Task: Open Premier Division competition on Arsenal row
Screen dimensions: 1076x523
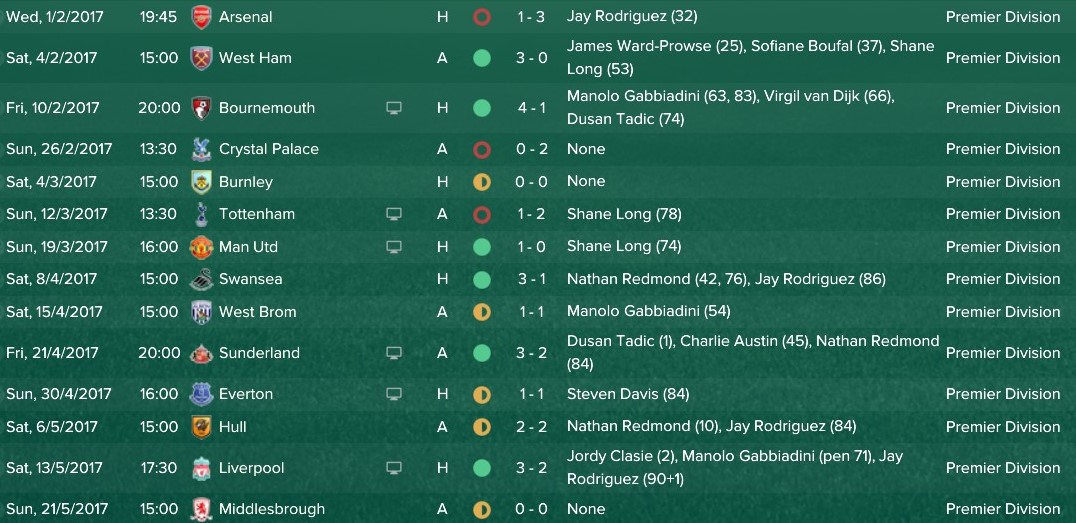Action: point(1003,17)
